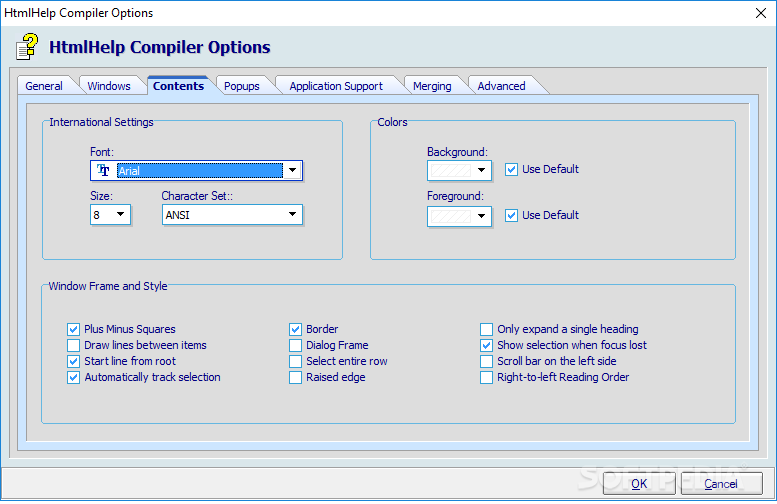The width and height of the screenshot is (777, 504).
Task: Expand the Font dropdown arrow
Action: pos(292,170)
